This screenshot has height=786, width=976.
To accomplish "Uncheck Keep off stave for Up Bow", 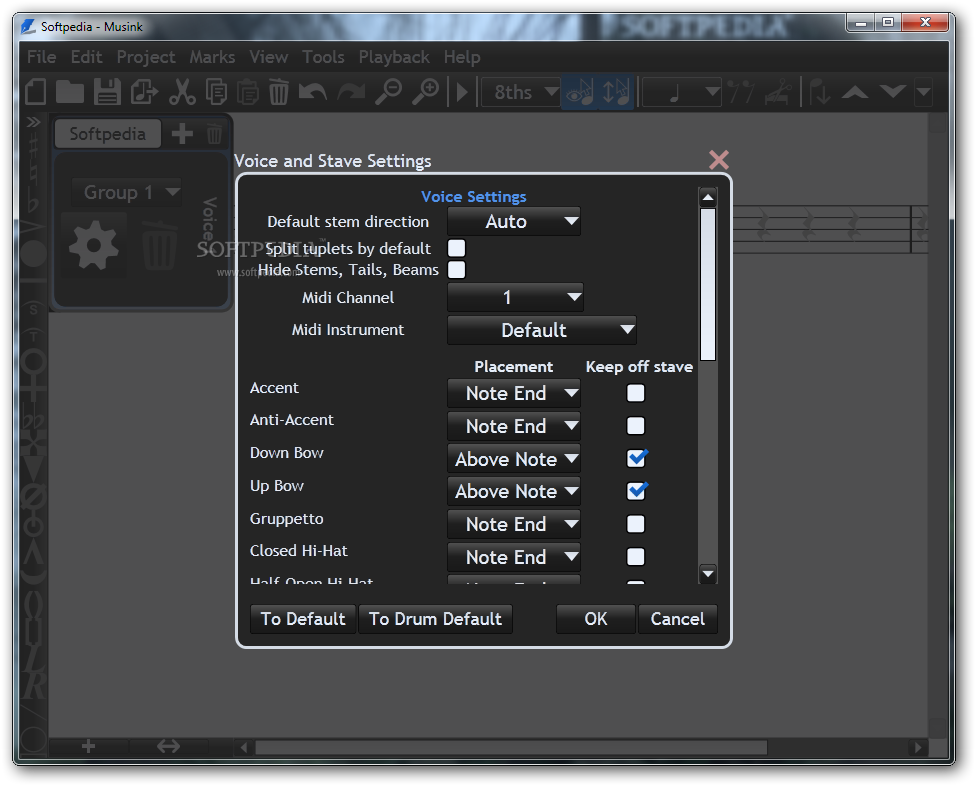I will (636, 491).
